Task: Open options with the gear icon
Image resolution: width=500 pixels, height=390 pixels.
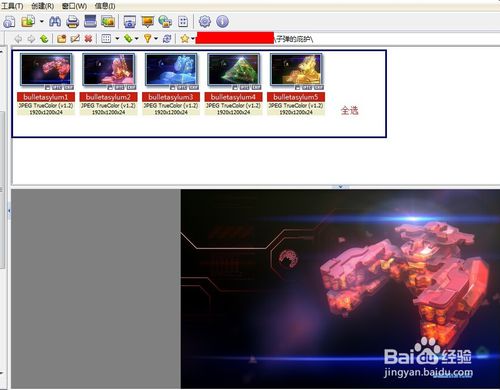Action: click(x=205, y=22)
